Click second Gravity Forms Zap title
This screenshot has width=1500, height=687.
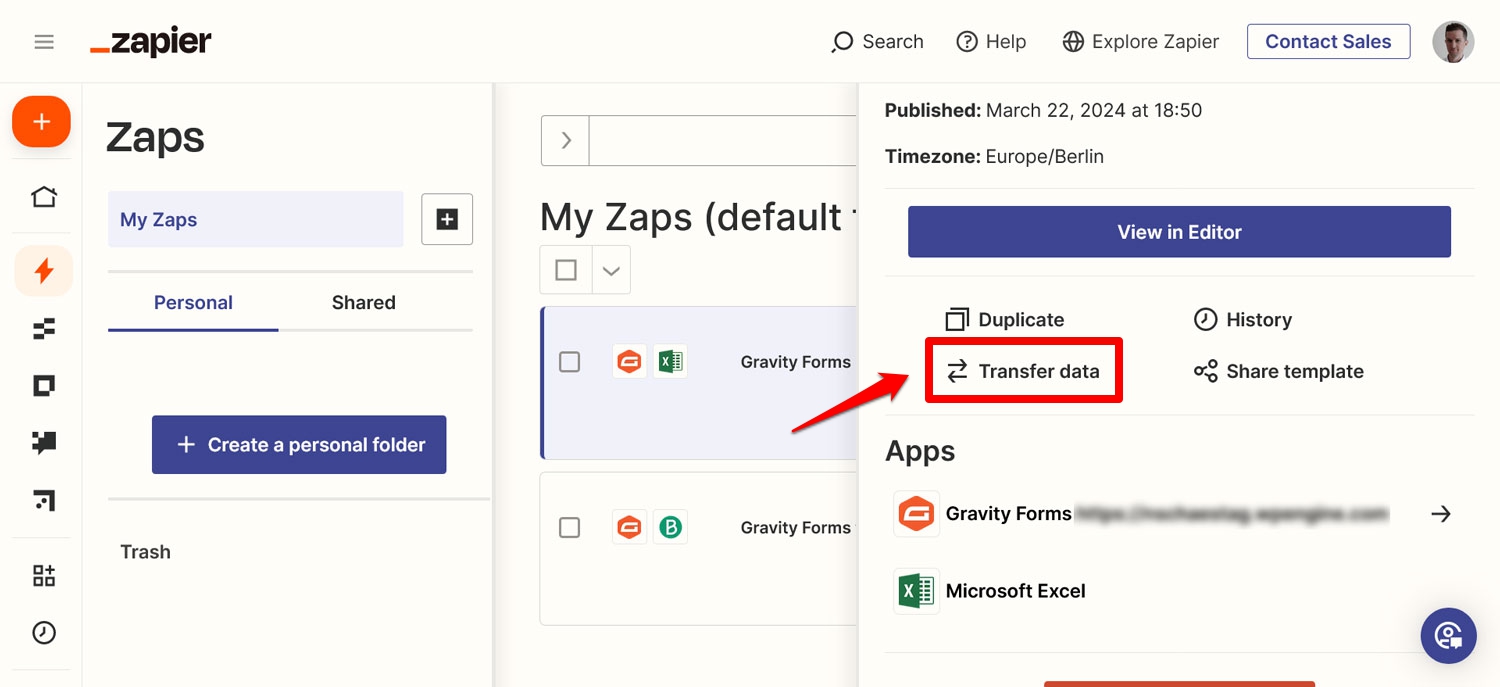click(796, 527)
